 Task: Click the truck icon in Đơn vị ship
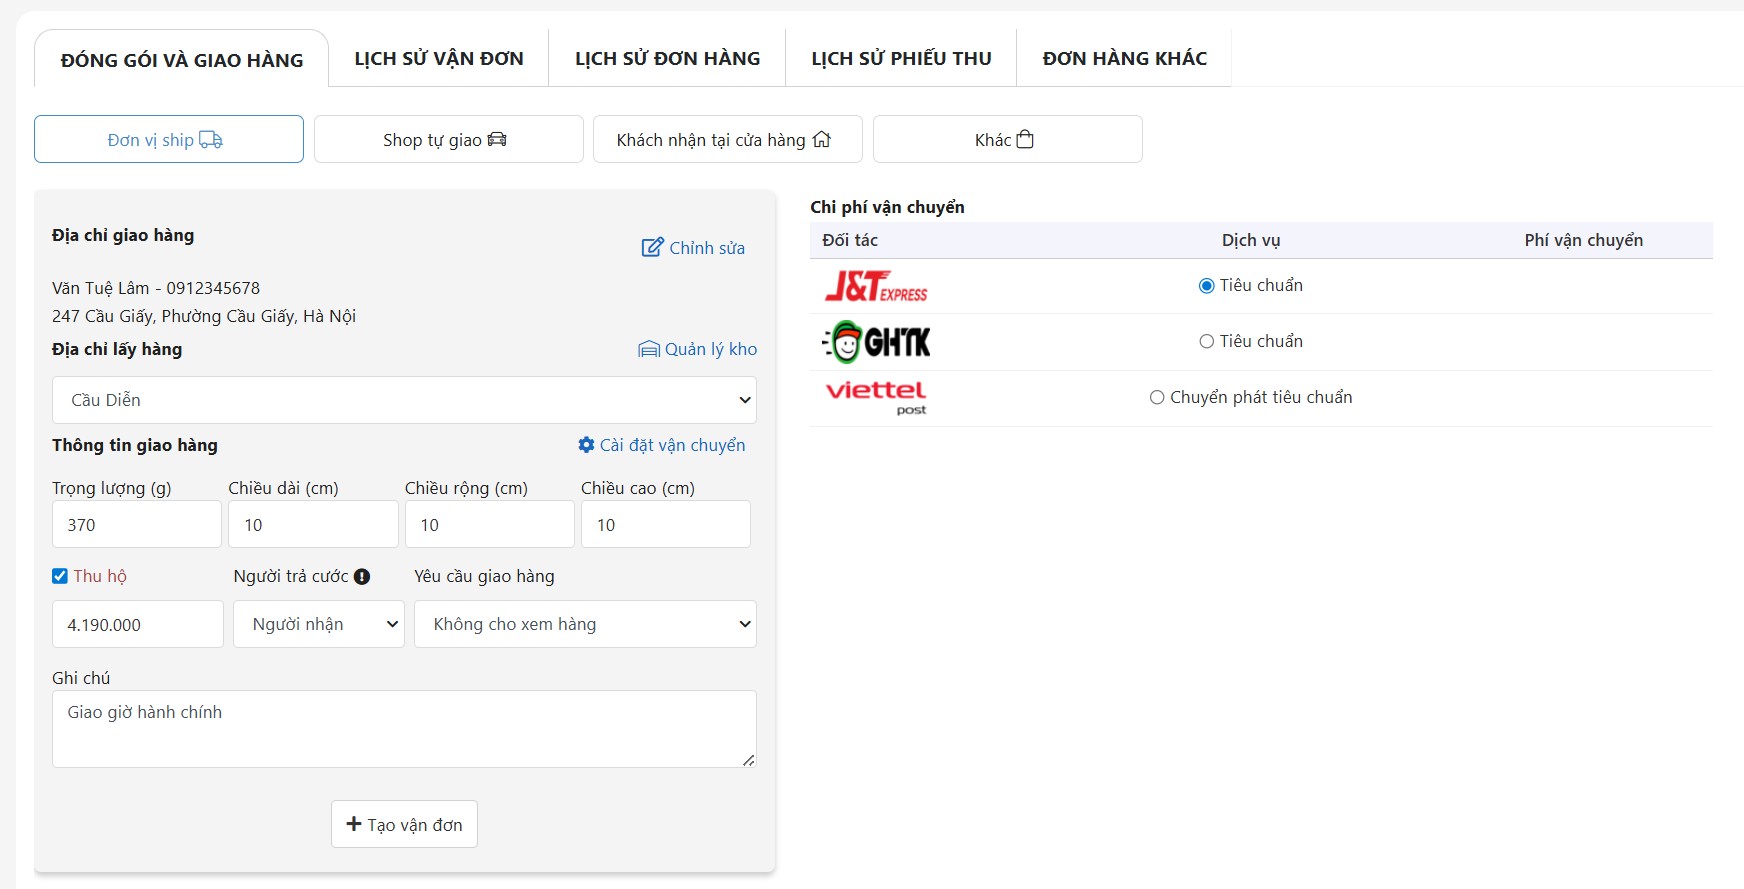point(211,140)
